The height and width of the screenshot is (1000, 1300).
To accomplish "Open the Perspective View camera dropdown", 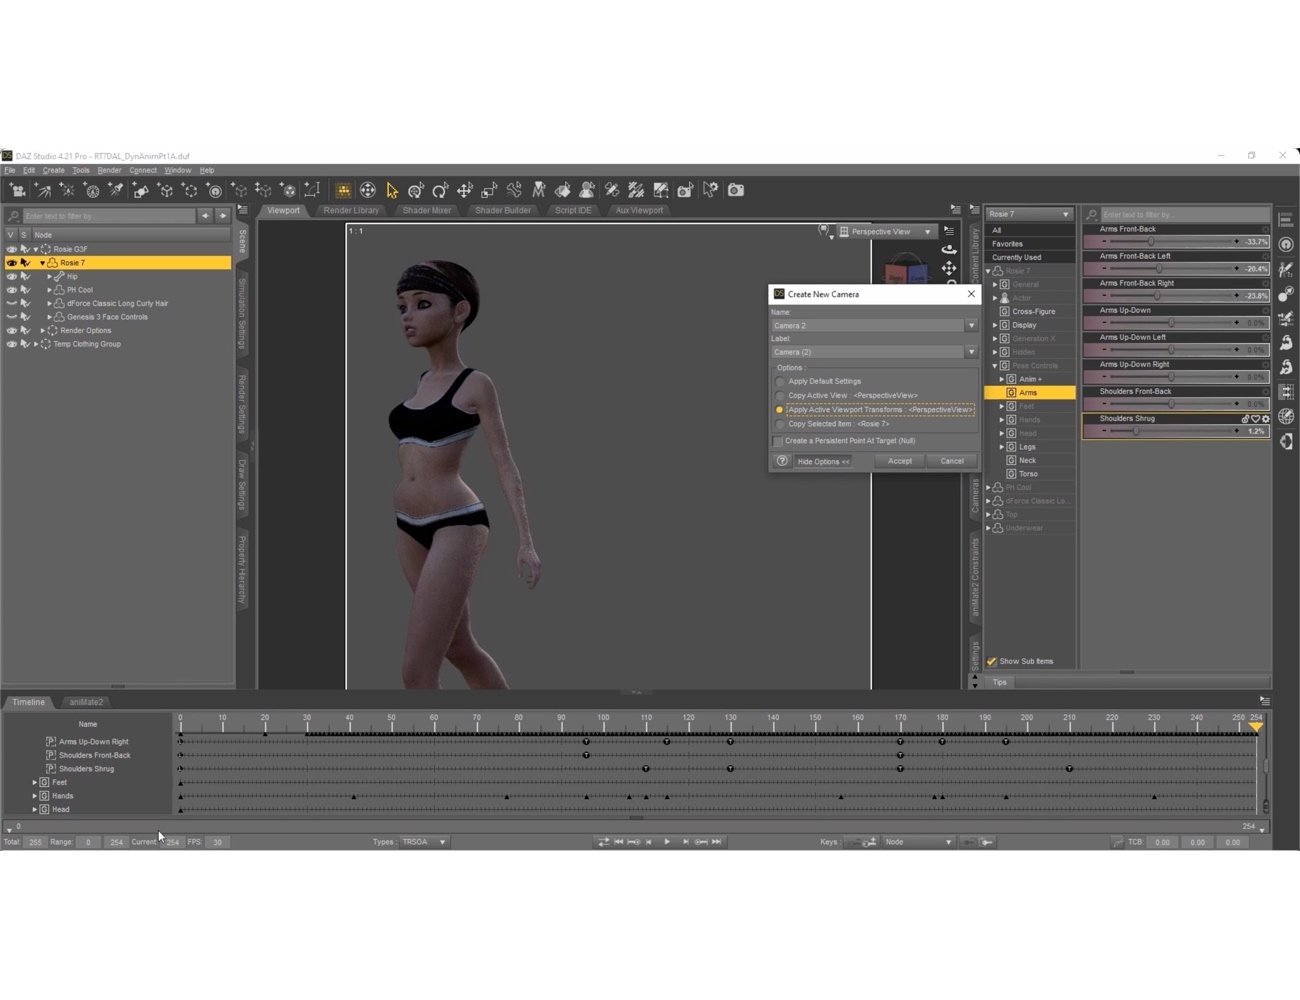I will pos(928,231).
